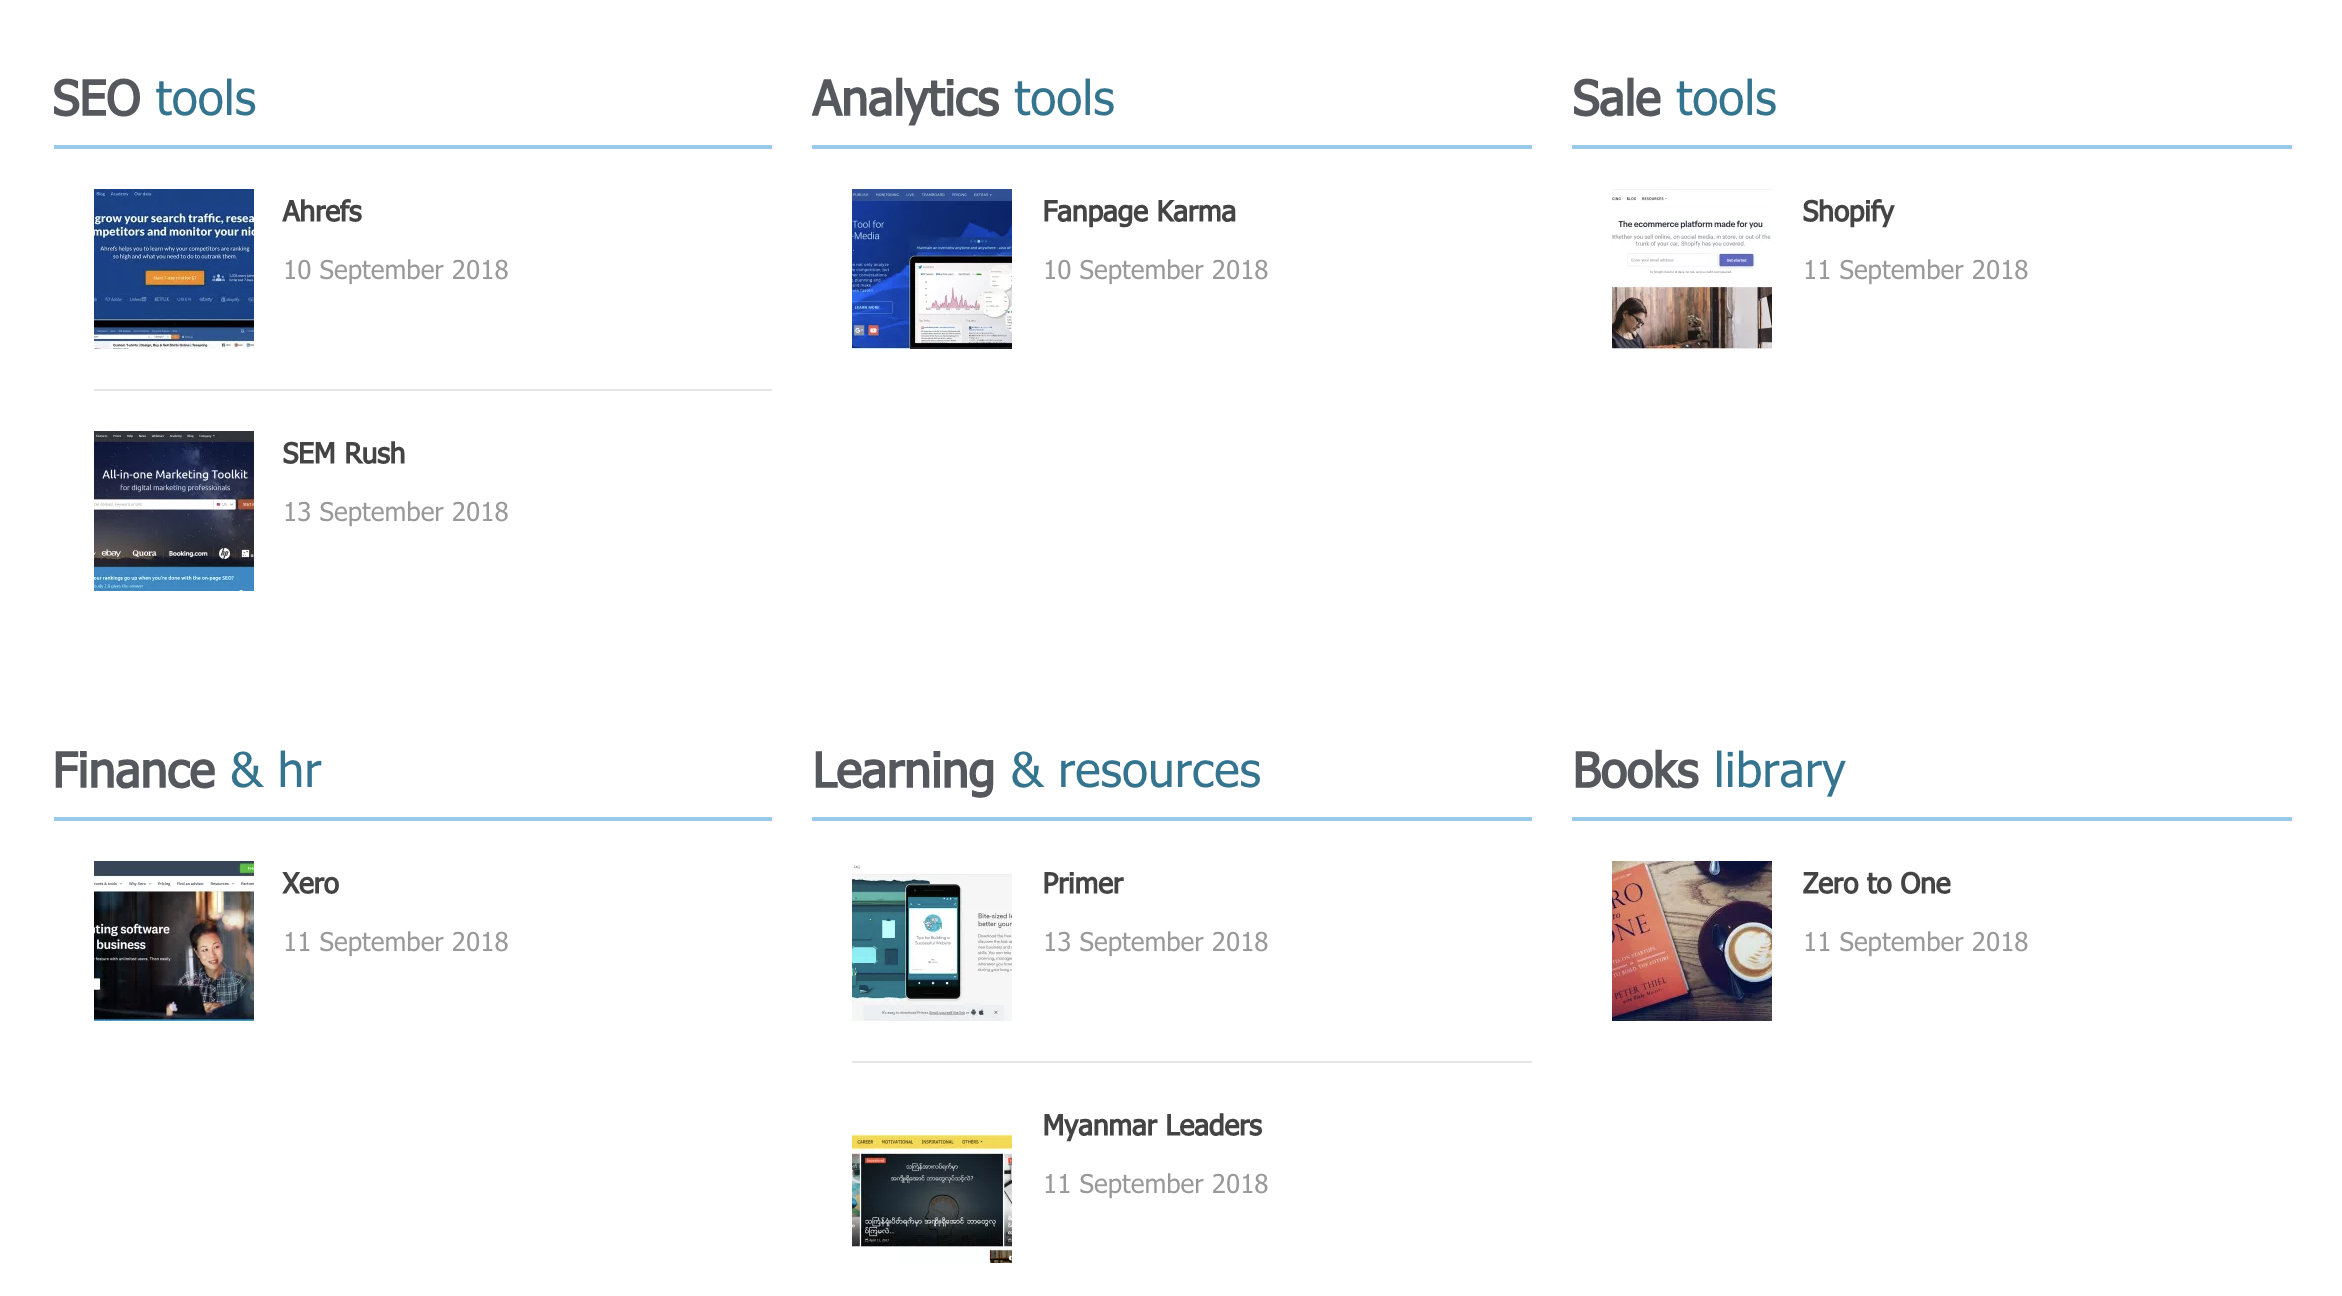Click the Myanmar Leaders title
This screenshot has height=1296, width=2342.
pyautogui.click(x=1151, y=1126)
